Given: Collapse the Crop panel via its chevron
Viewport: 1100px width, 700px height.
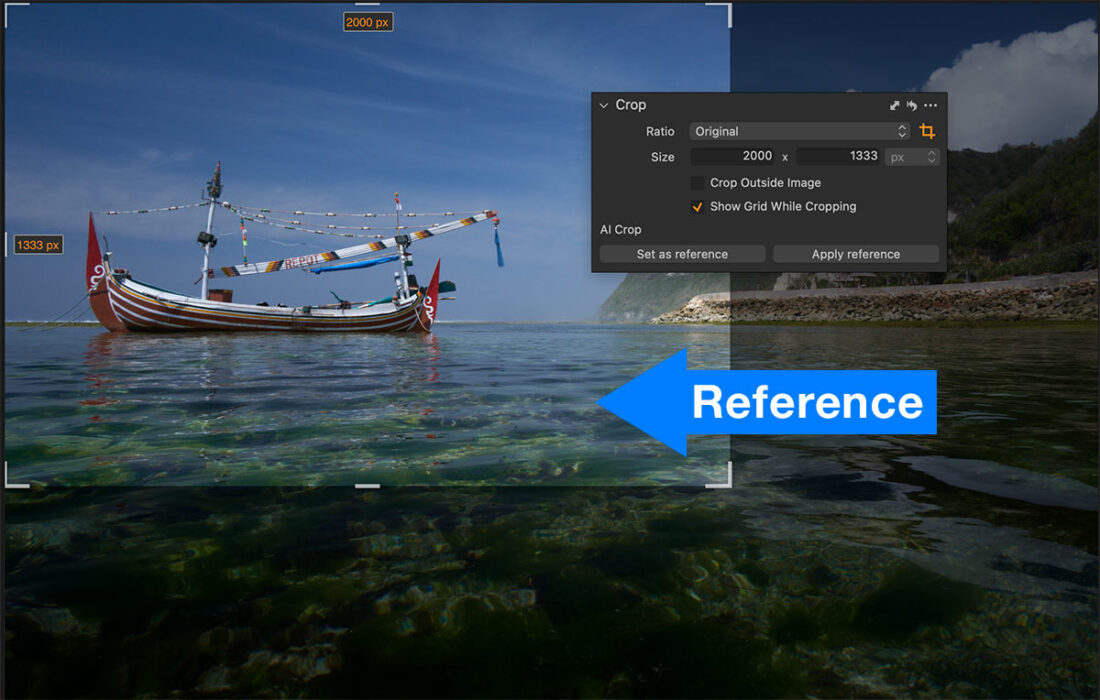Looking at the screenshot, I should tap(602, 105).
